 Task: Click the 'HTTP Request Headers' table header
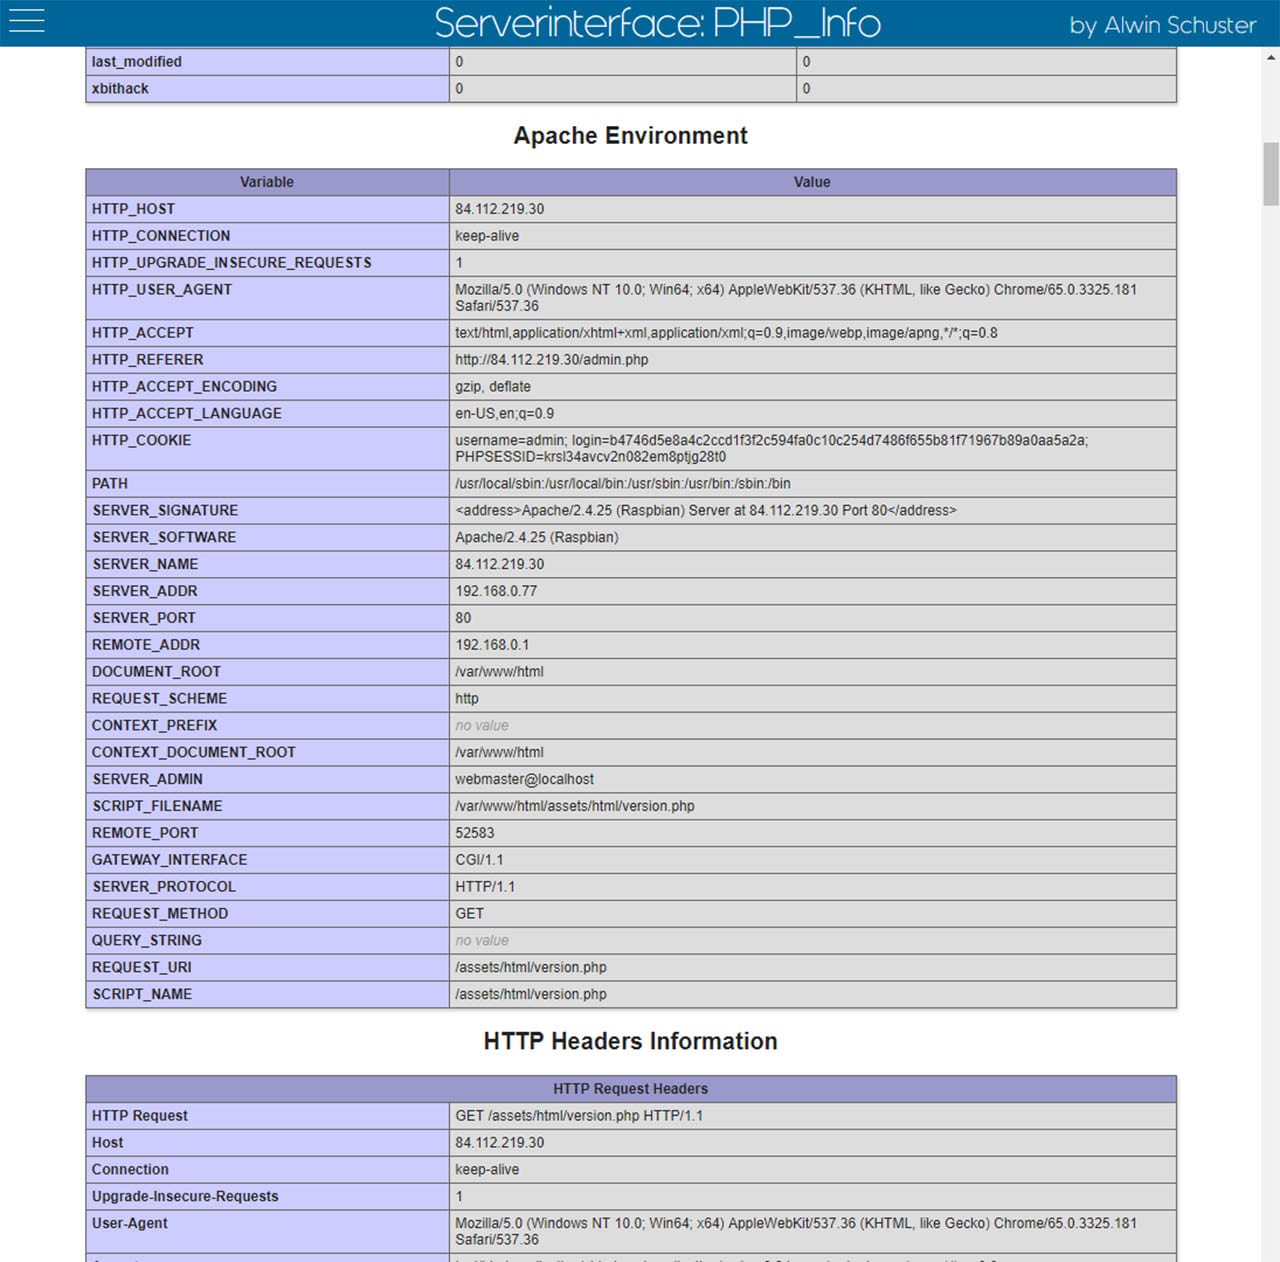[631, 1089]
